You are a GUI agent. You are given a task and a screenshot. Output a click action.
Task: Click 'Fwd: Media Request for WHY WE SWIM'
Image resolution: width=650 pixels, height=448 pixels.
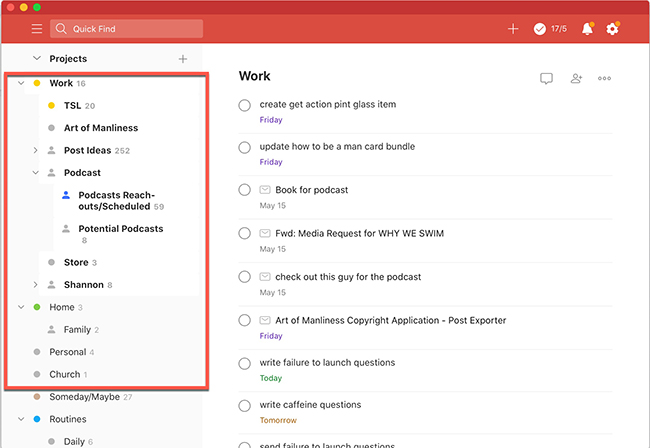click(x=359, y=233)
